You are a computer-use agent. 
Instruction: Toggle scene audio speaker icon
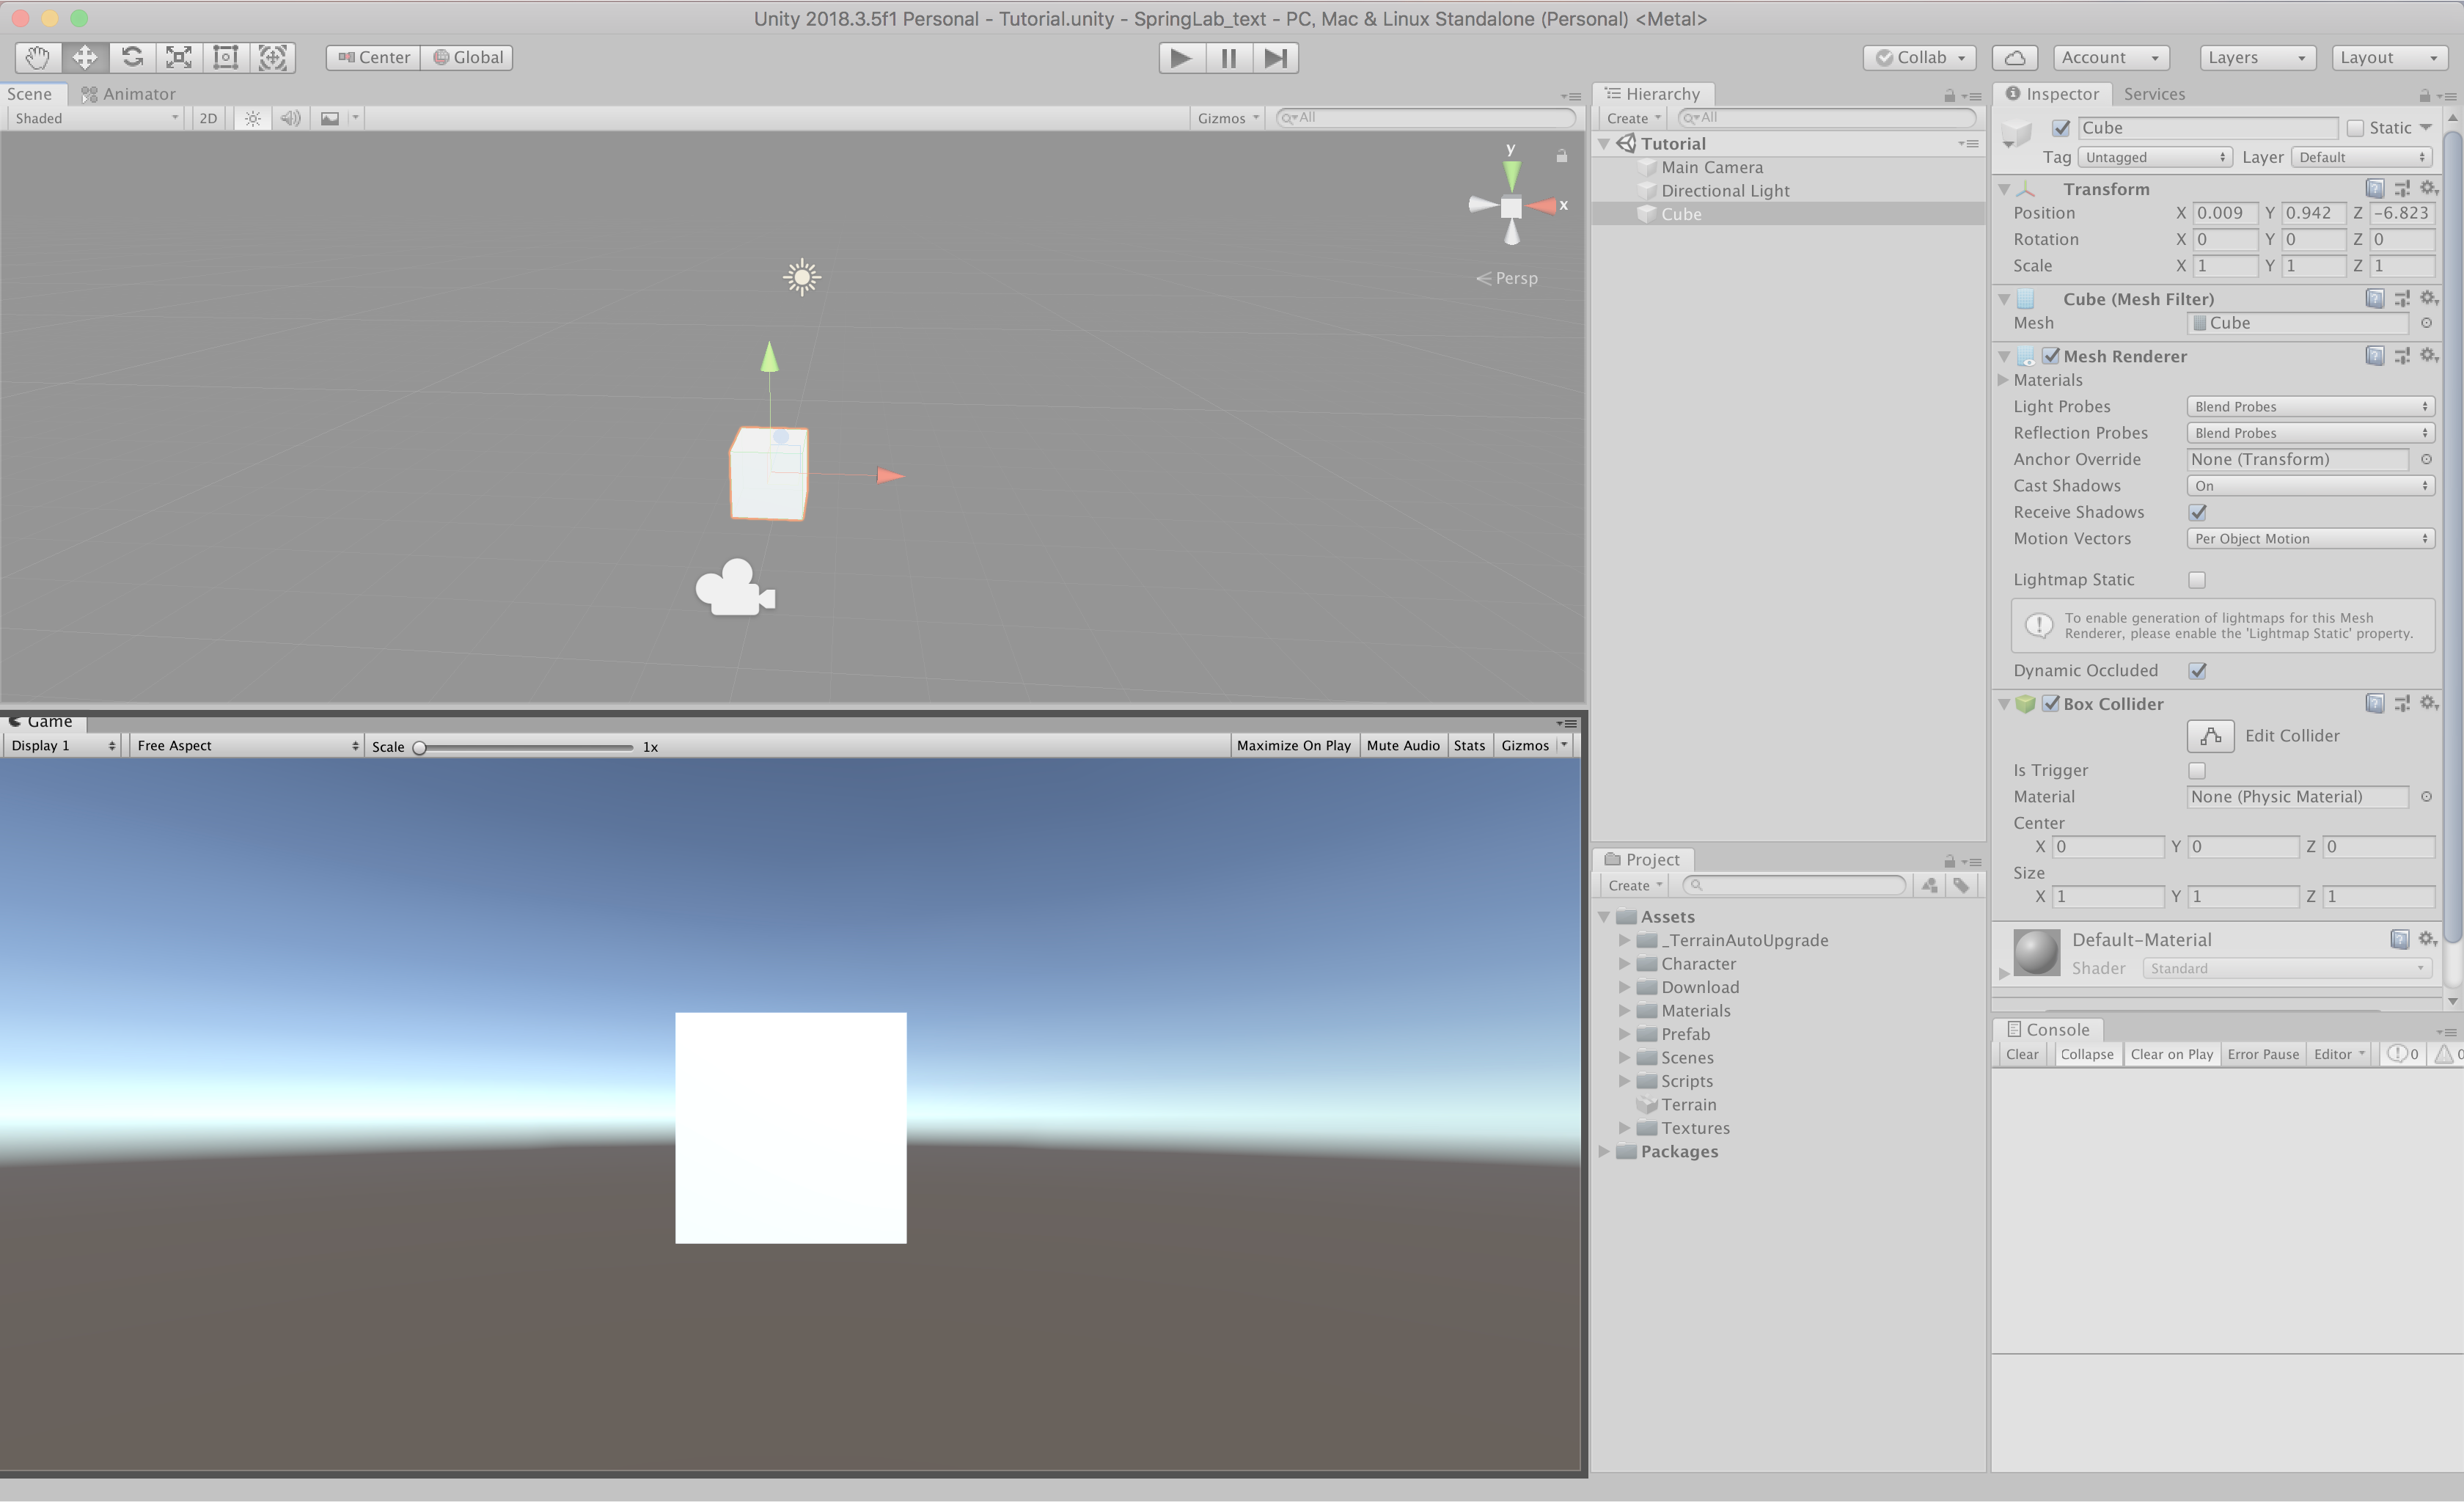290,118
